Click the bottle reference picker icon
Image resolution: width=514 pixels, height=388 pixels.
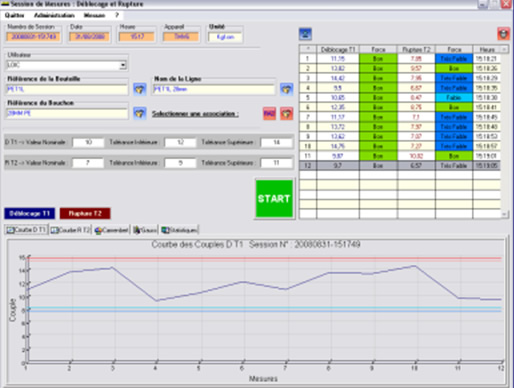click(x=140, y=89)
